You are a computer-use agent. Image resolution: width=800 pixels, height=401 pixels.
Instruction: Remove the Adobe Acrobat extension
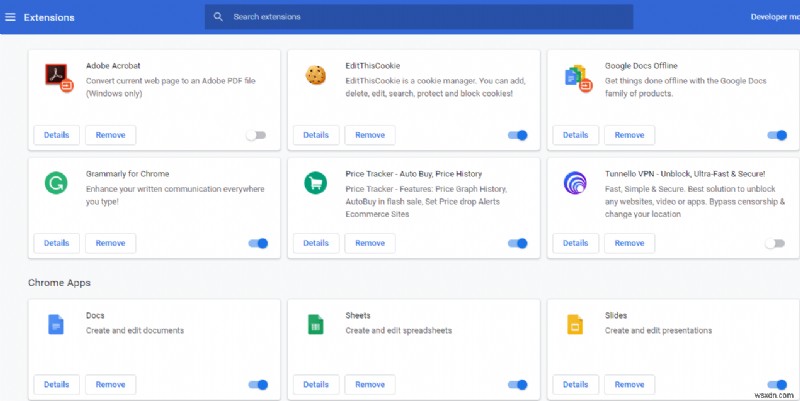pos(110,135)
